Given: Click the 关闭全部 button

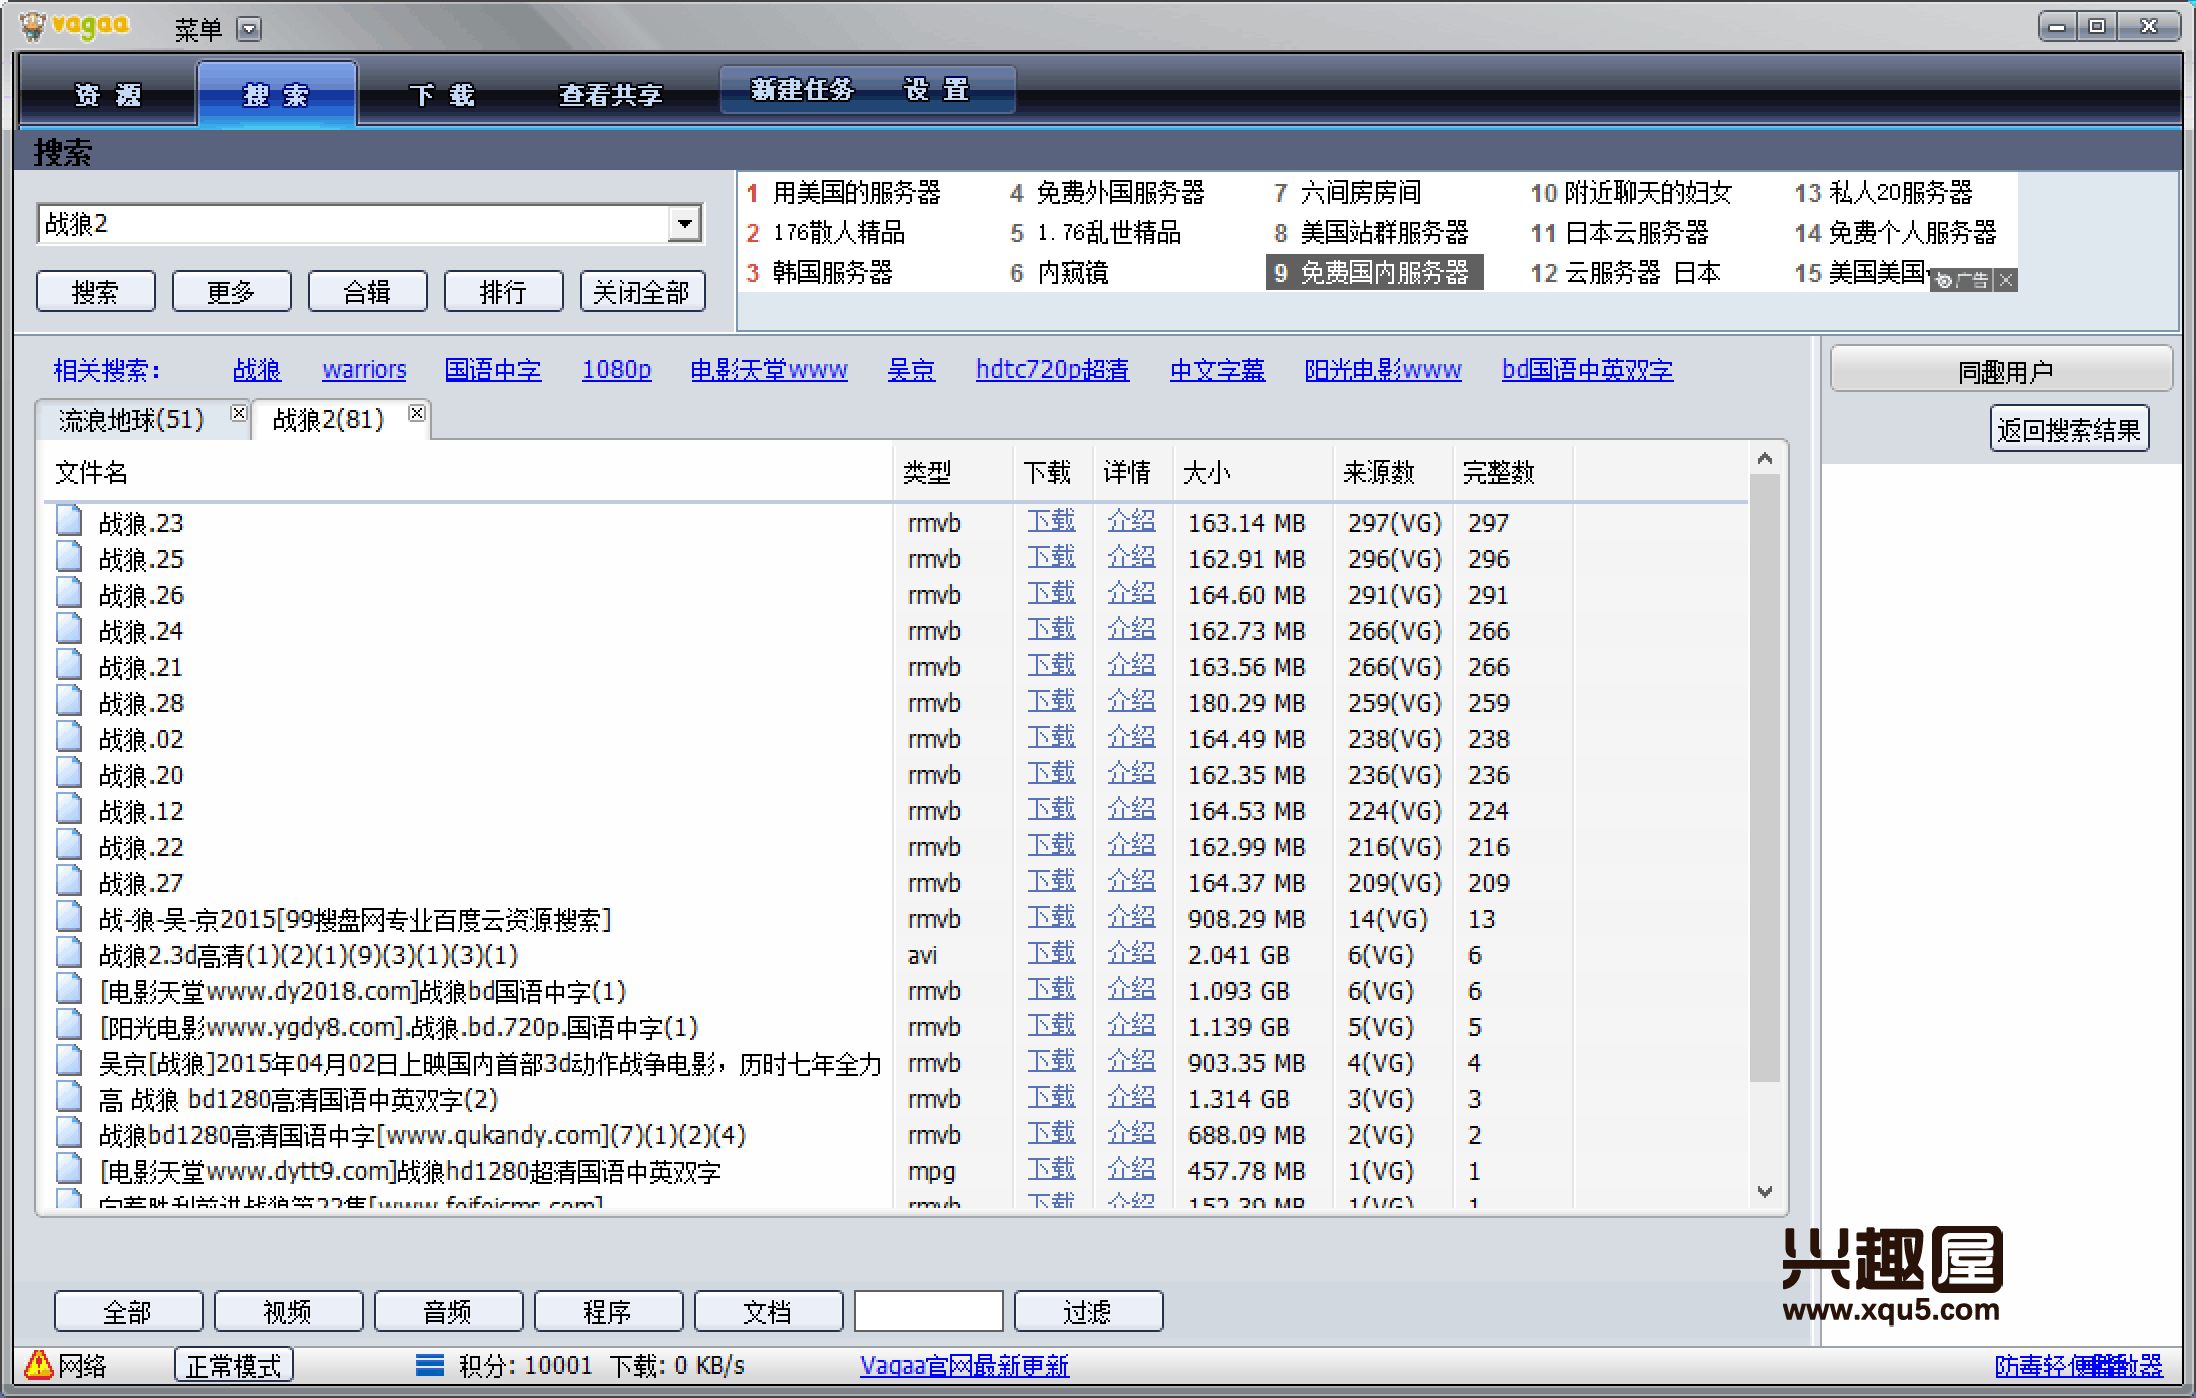Looking at the screenshot, I should point(642,292).
